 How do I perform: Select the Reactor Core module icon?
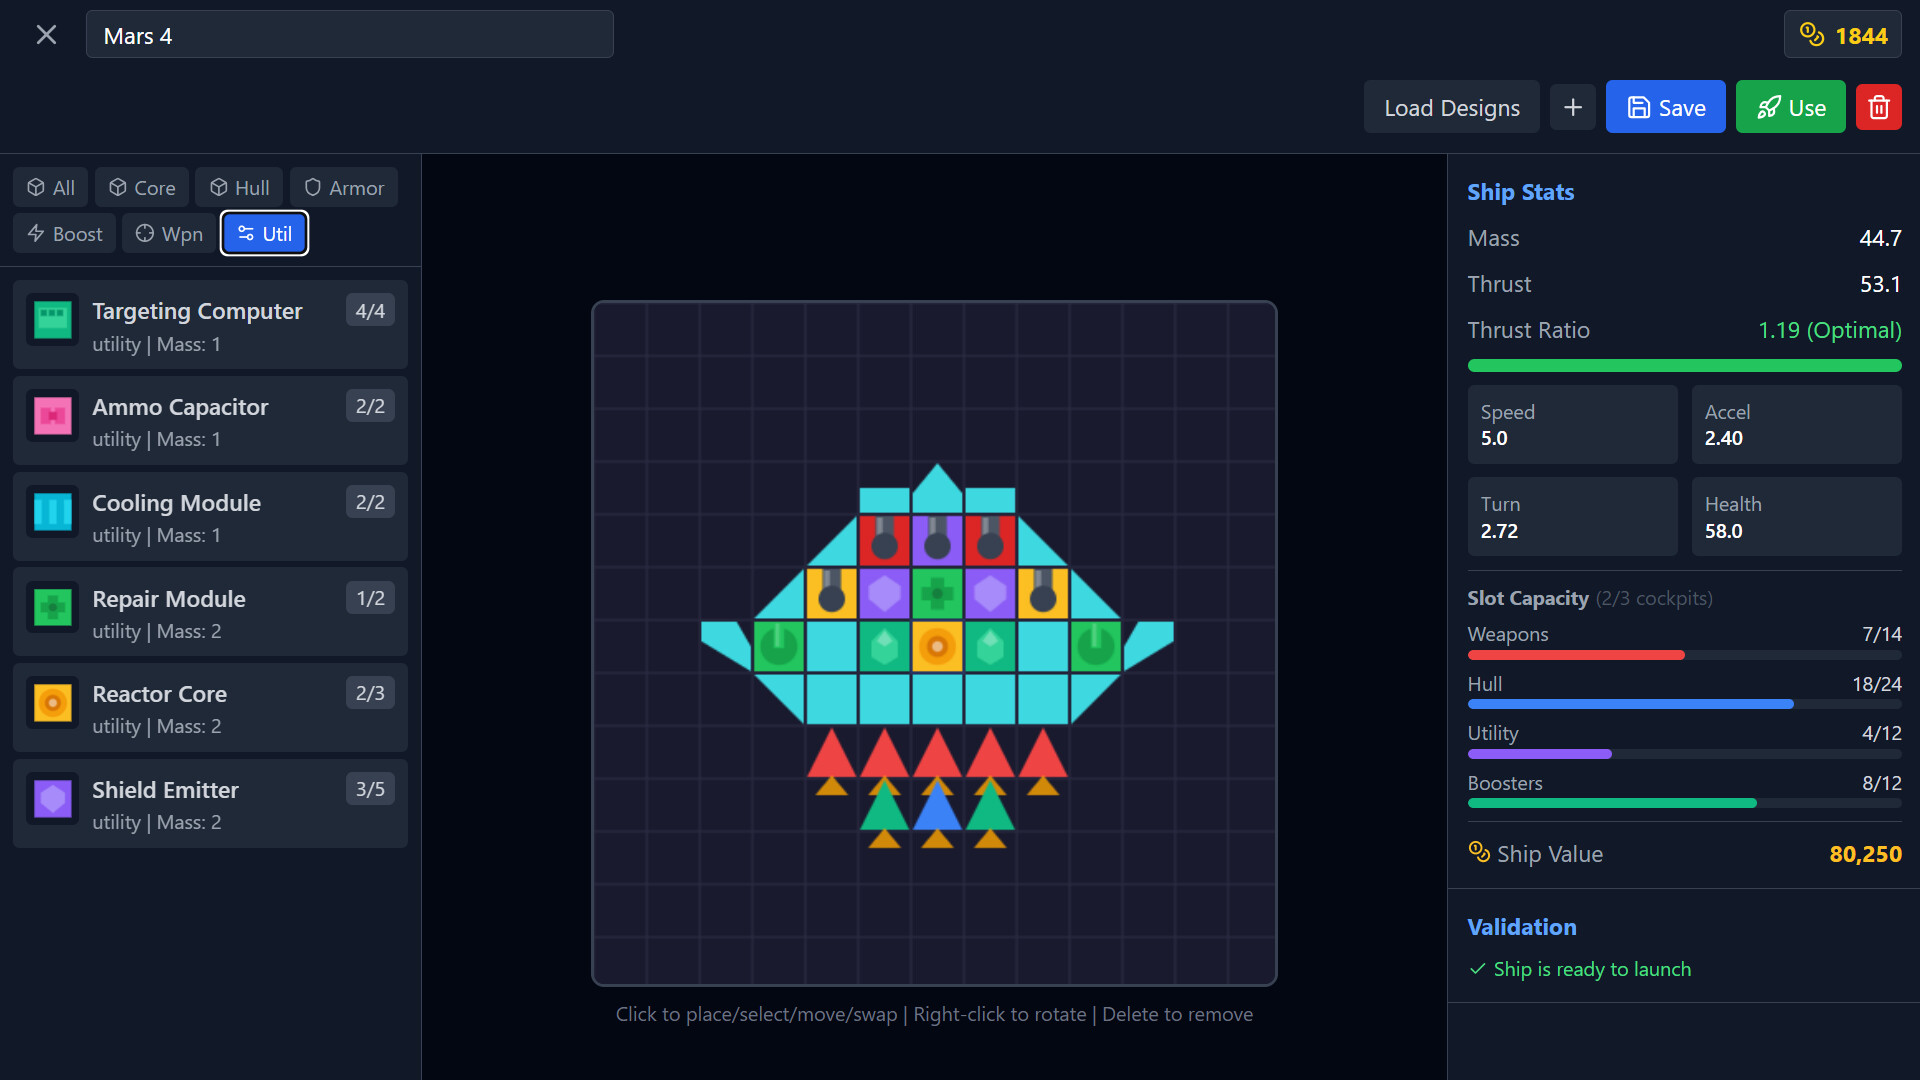pyautogui.click(x=52, y=703)
